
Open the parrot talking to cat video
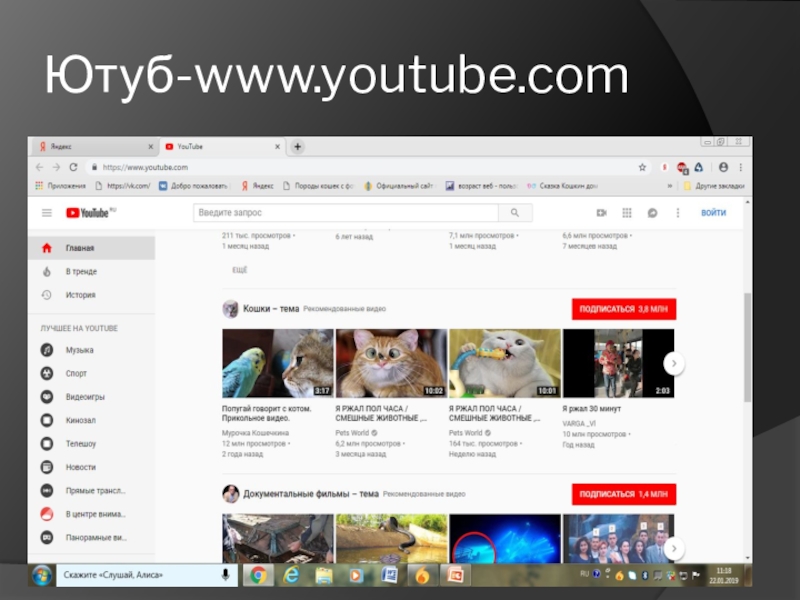(x=277, y=364)
